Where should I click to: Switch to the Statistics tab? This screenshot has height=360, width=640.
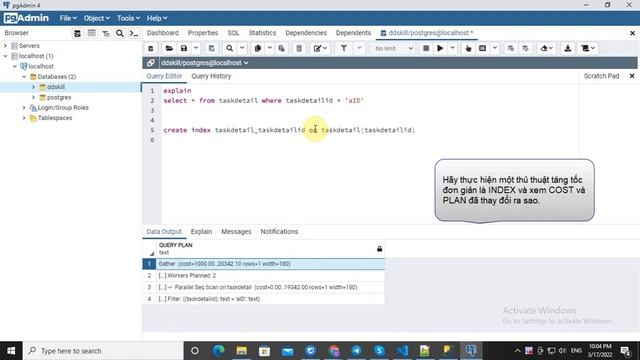click(x=262, y=33)
